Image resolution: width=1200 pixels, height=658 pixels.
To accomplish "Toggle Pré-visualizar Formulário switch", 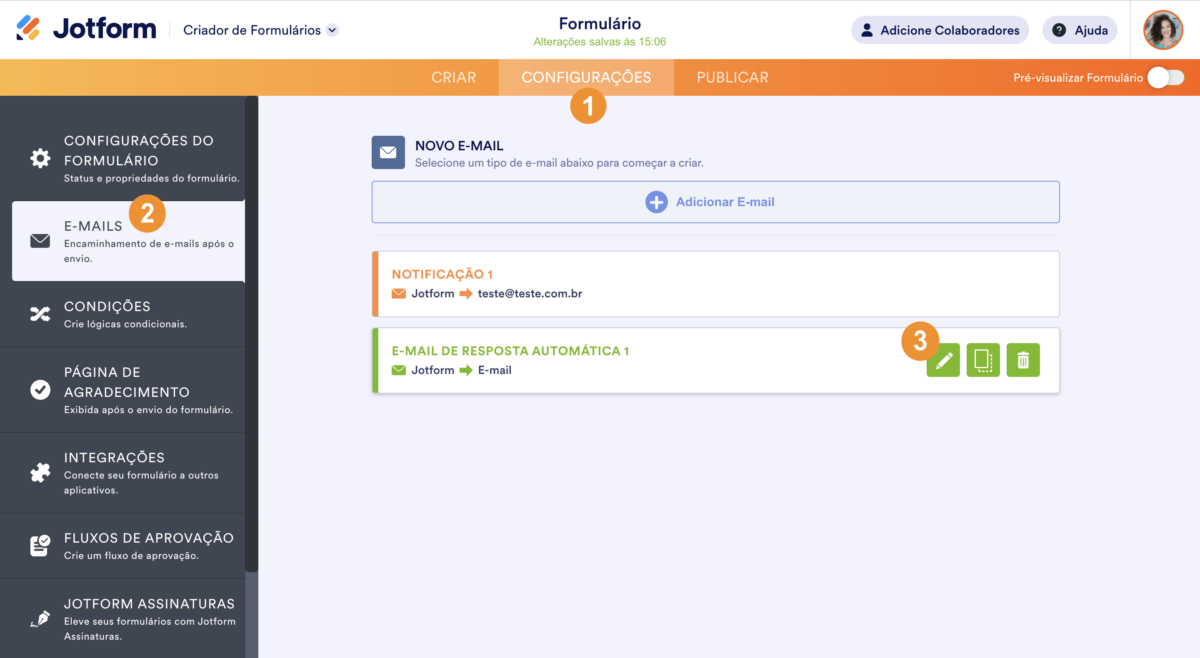I will [1165, 78].
